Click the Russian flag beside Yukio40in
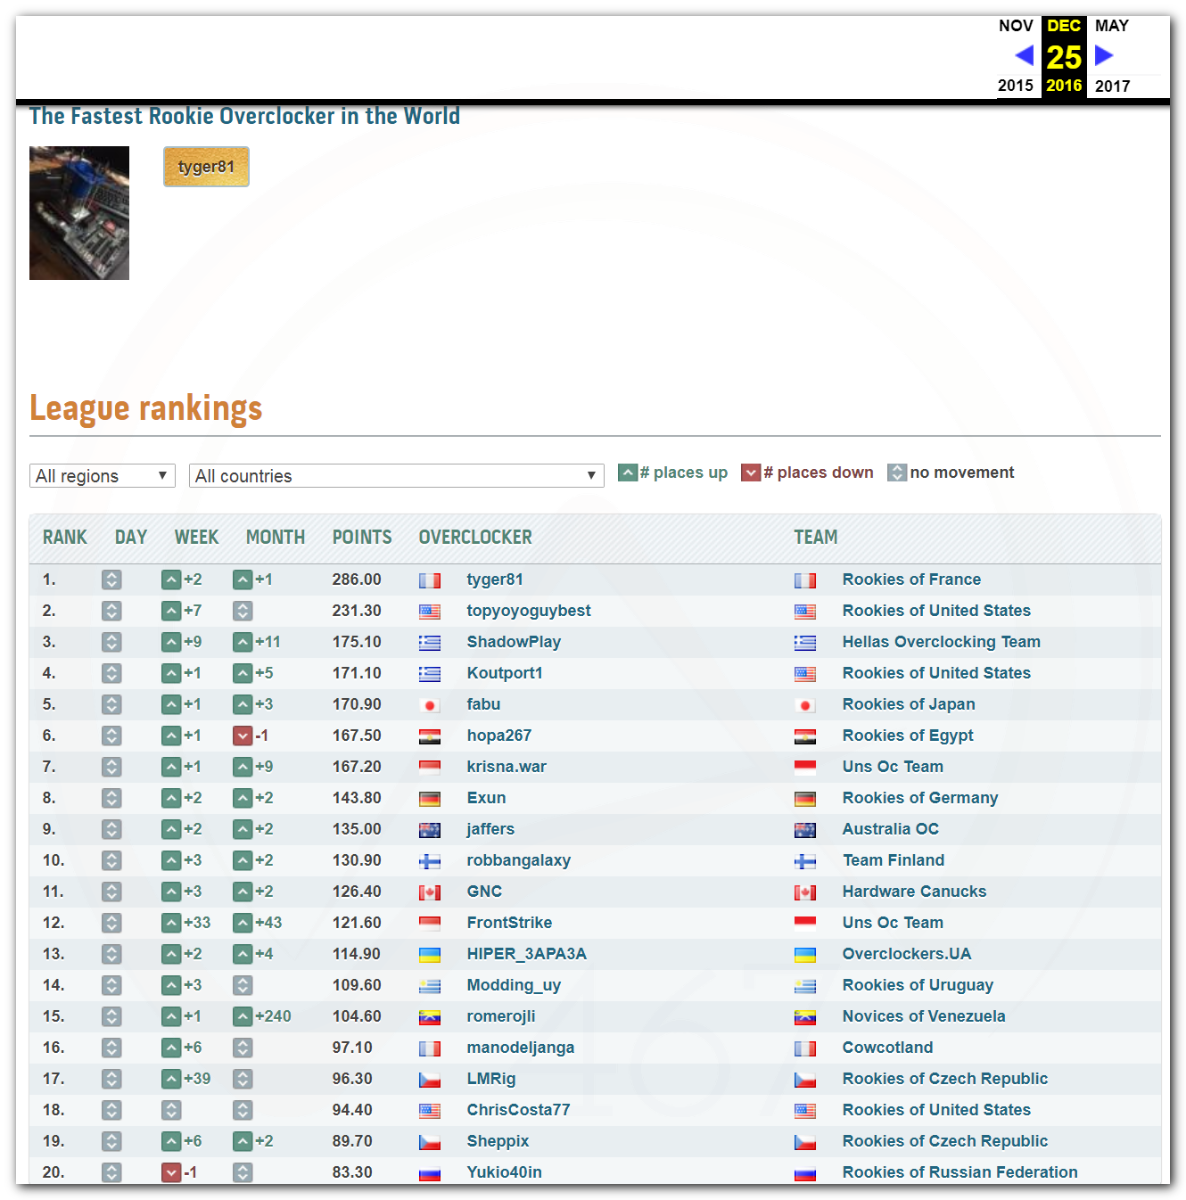This screenshot has width=1186, height=1200. tap(430, 1173)
